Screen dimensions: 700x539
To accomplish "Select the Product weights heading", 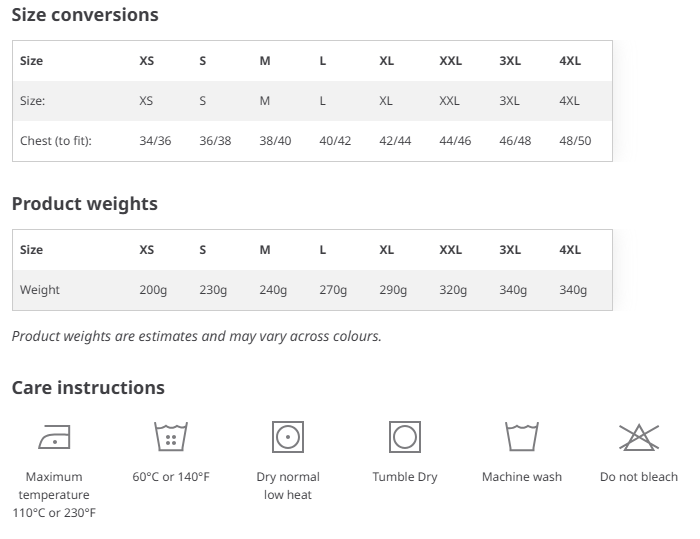I will click(x=85, y=204).
